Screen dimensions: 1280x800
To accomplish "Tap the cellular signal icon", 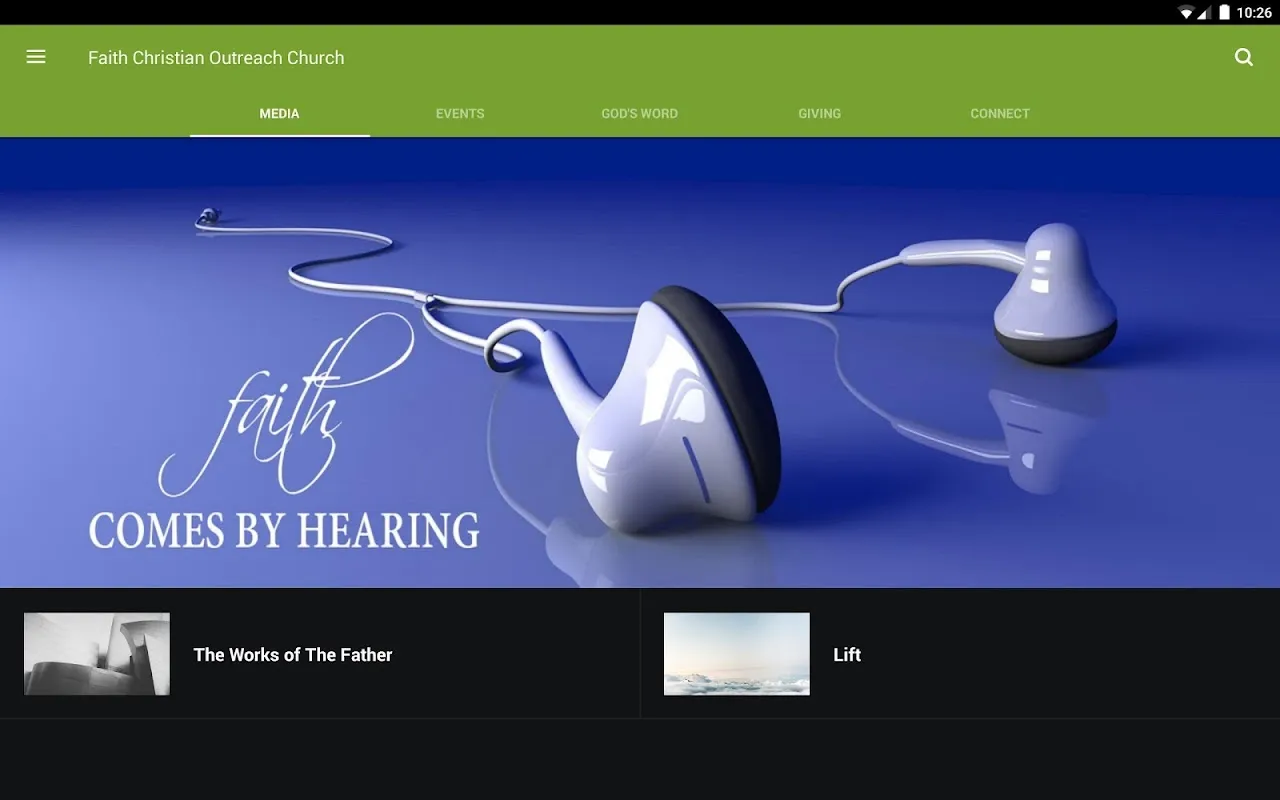I will tap(1204, 12).
